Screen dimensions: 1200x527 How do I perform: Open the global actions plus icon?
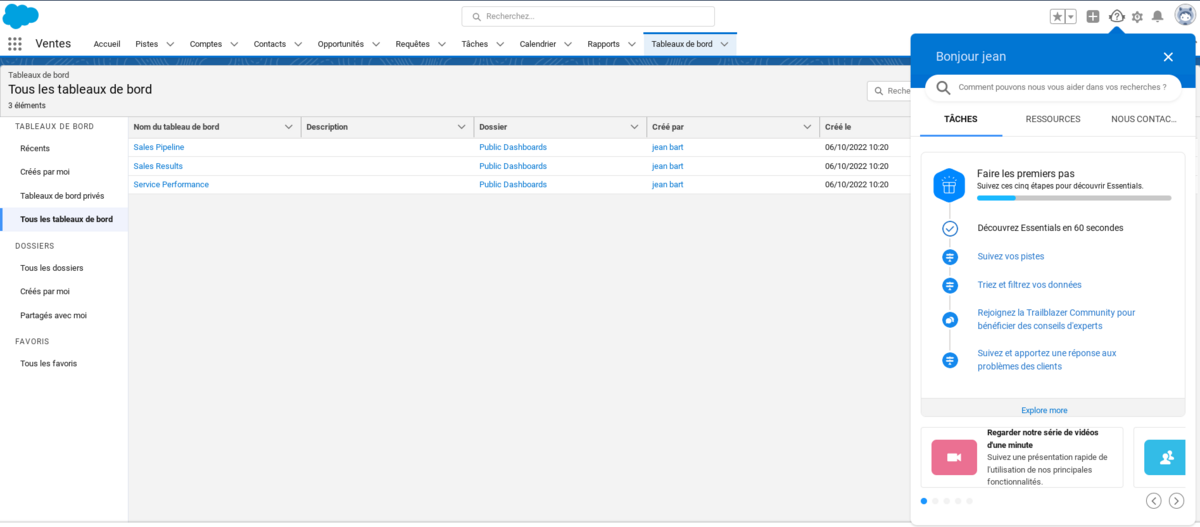[x=1093, y=16]
